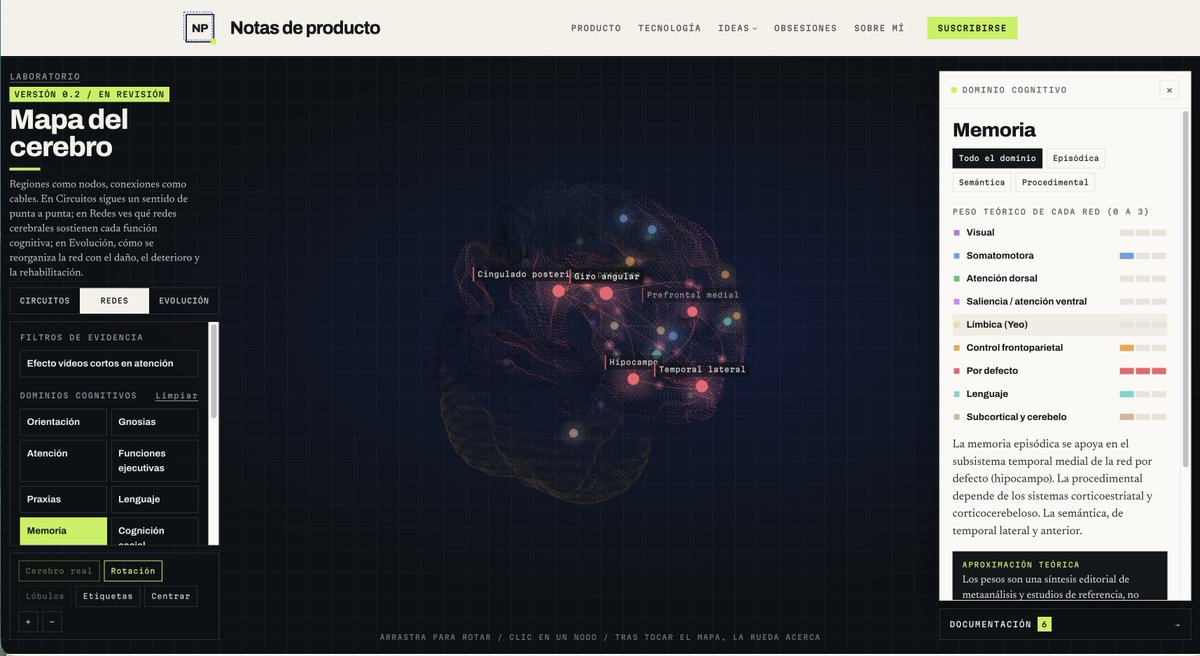Select the Gnosias cognitive domain
Screen dimensions: 1200x656
tap(154, 422)
